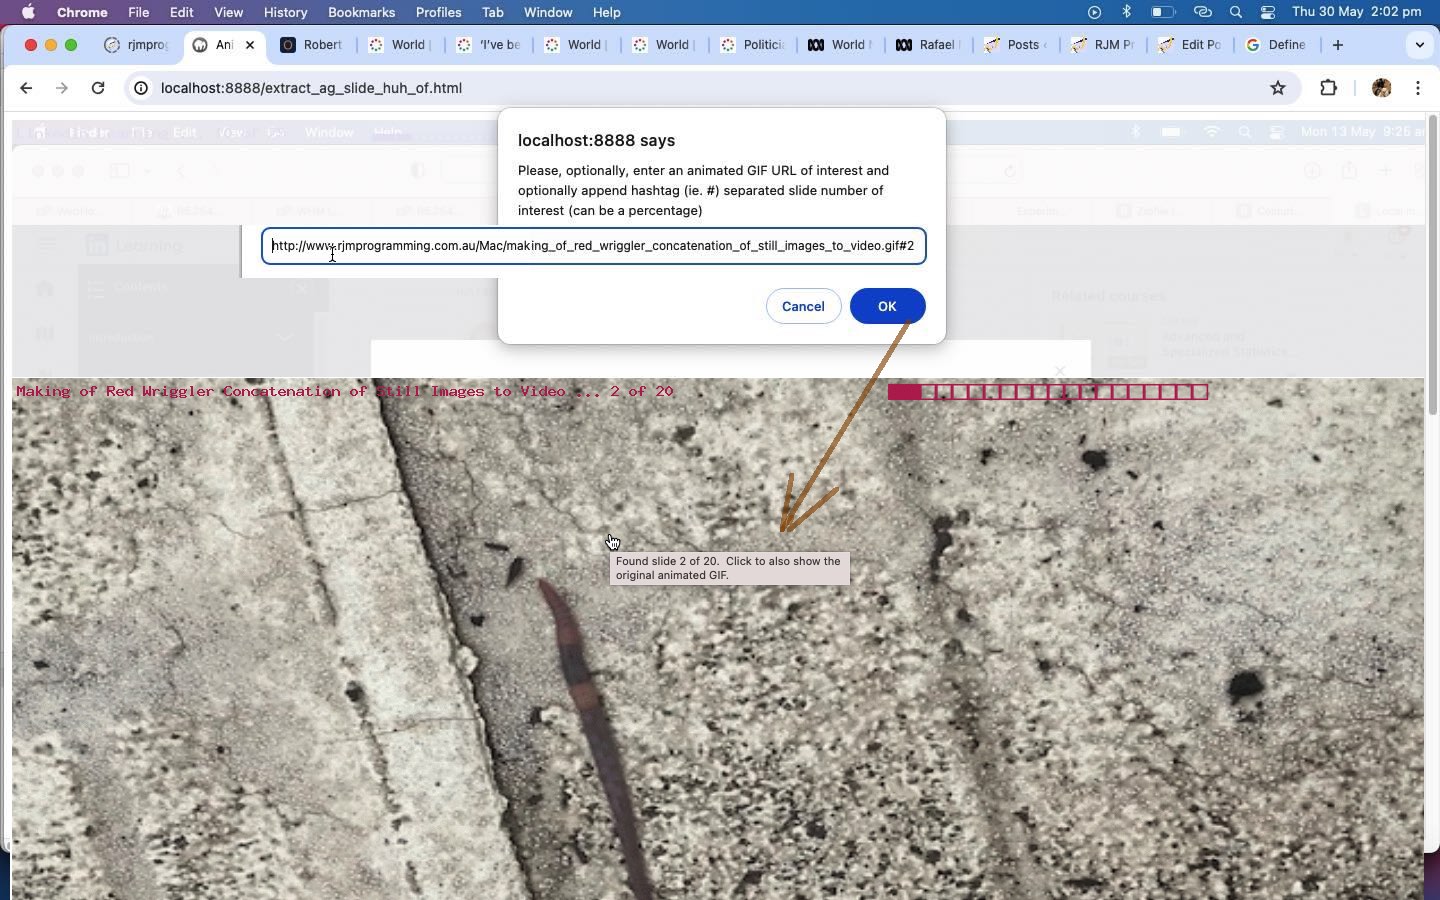This screenshot has width=1440, height=900.
Task: Open Spotlight search magnifier icon
Action: click(1236, 12)
